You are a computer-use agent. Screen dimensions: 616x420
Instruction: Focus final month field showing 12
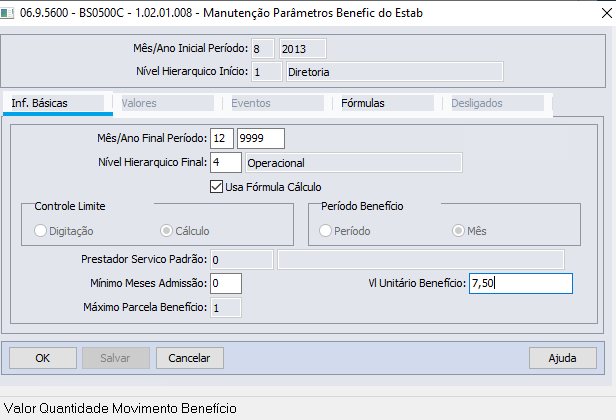222,138
